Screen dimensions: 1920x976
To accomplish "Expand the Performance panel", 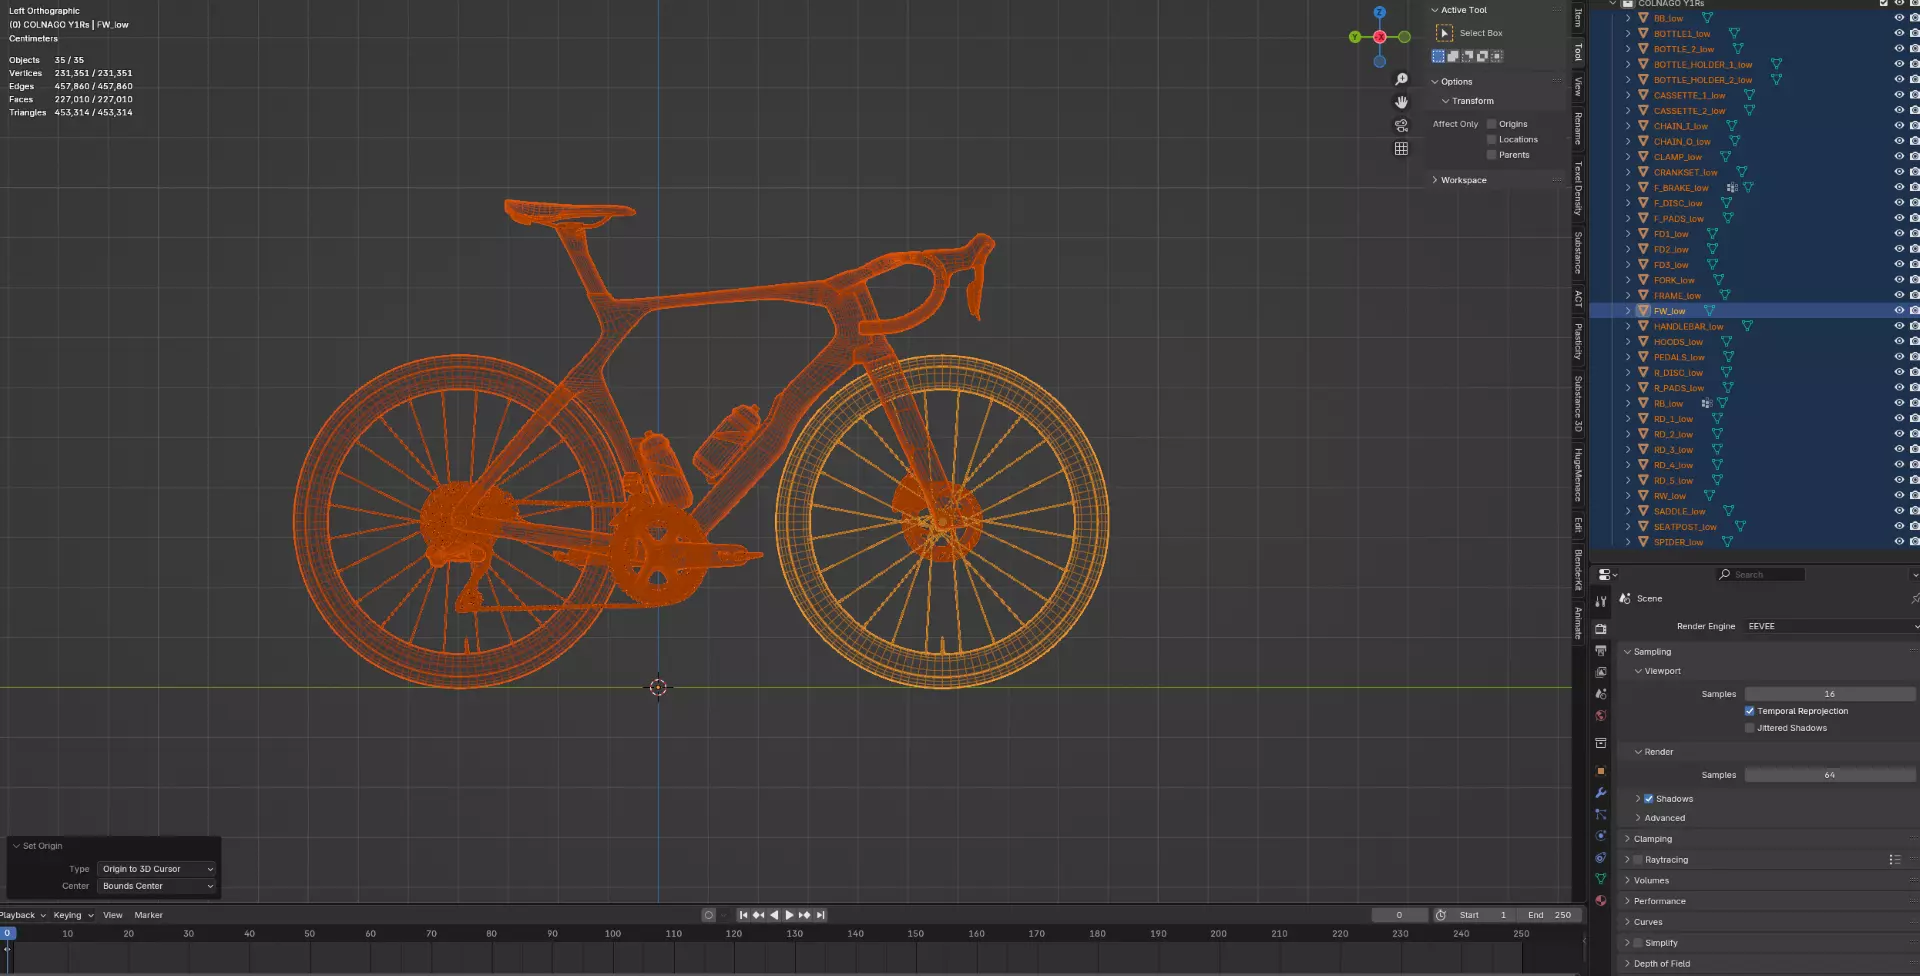I will (1659, 901).
